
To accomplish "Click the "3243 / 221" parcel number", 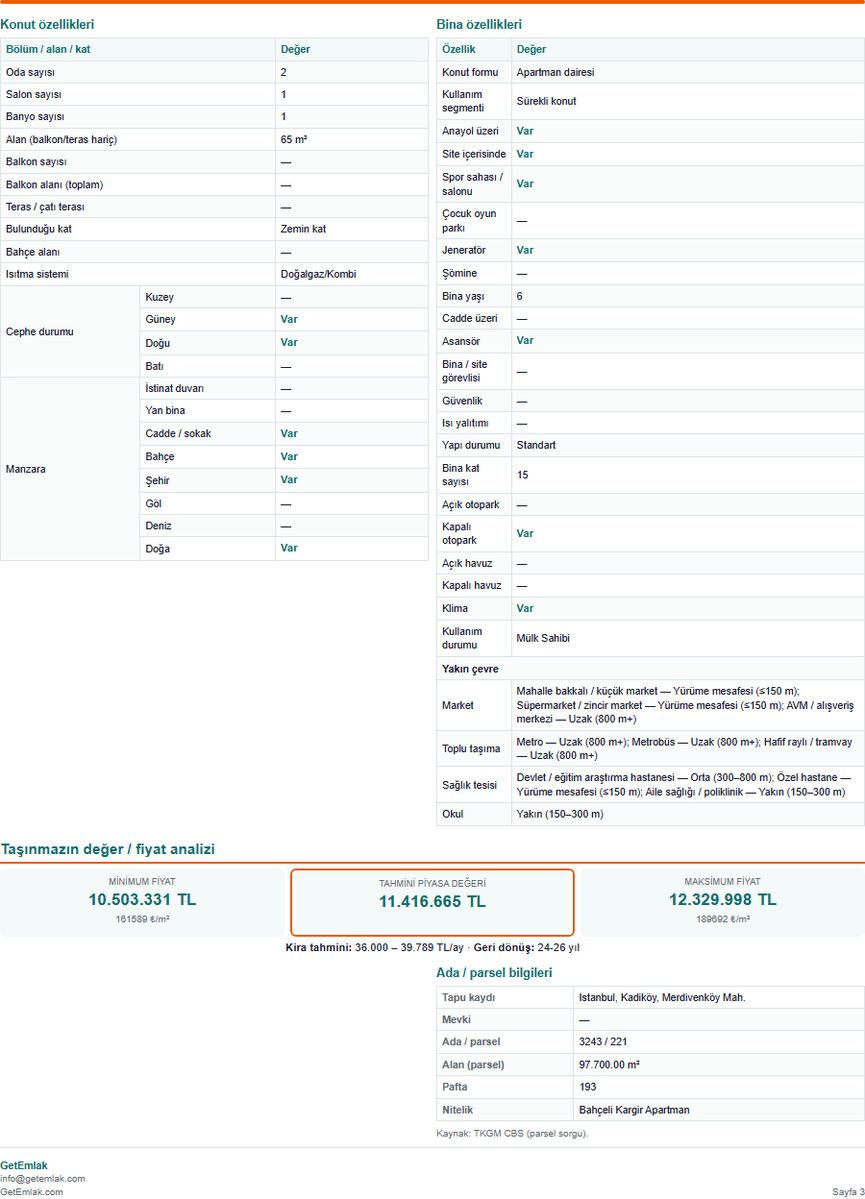I will click(603, 1041).
